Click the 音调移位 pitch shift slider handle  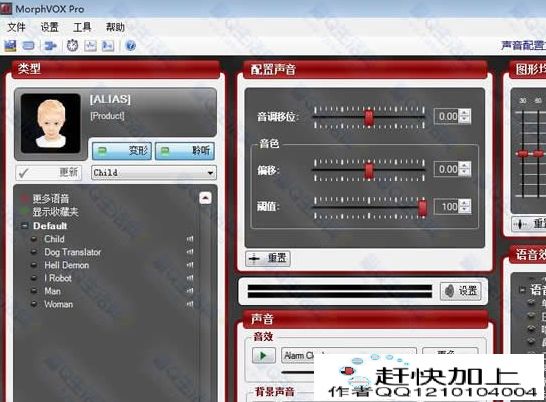pyautogui.click(x=369, y=117)
